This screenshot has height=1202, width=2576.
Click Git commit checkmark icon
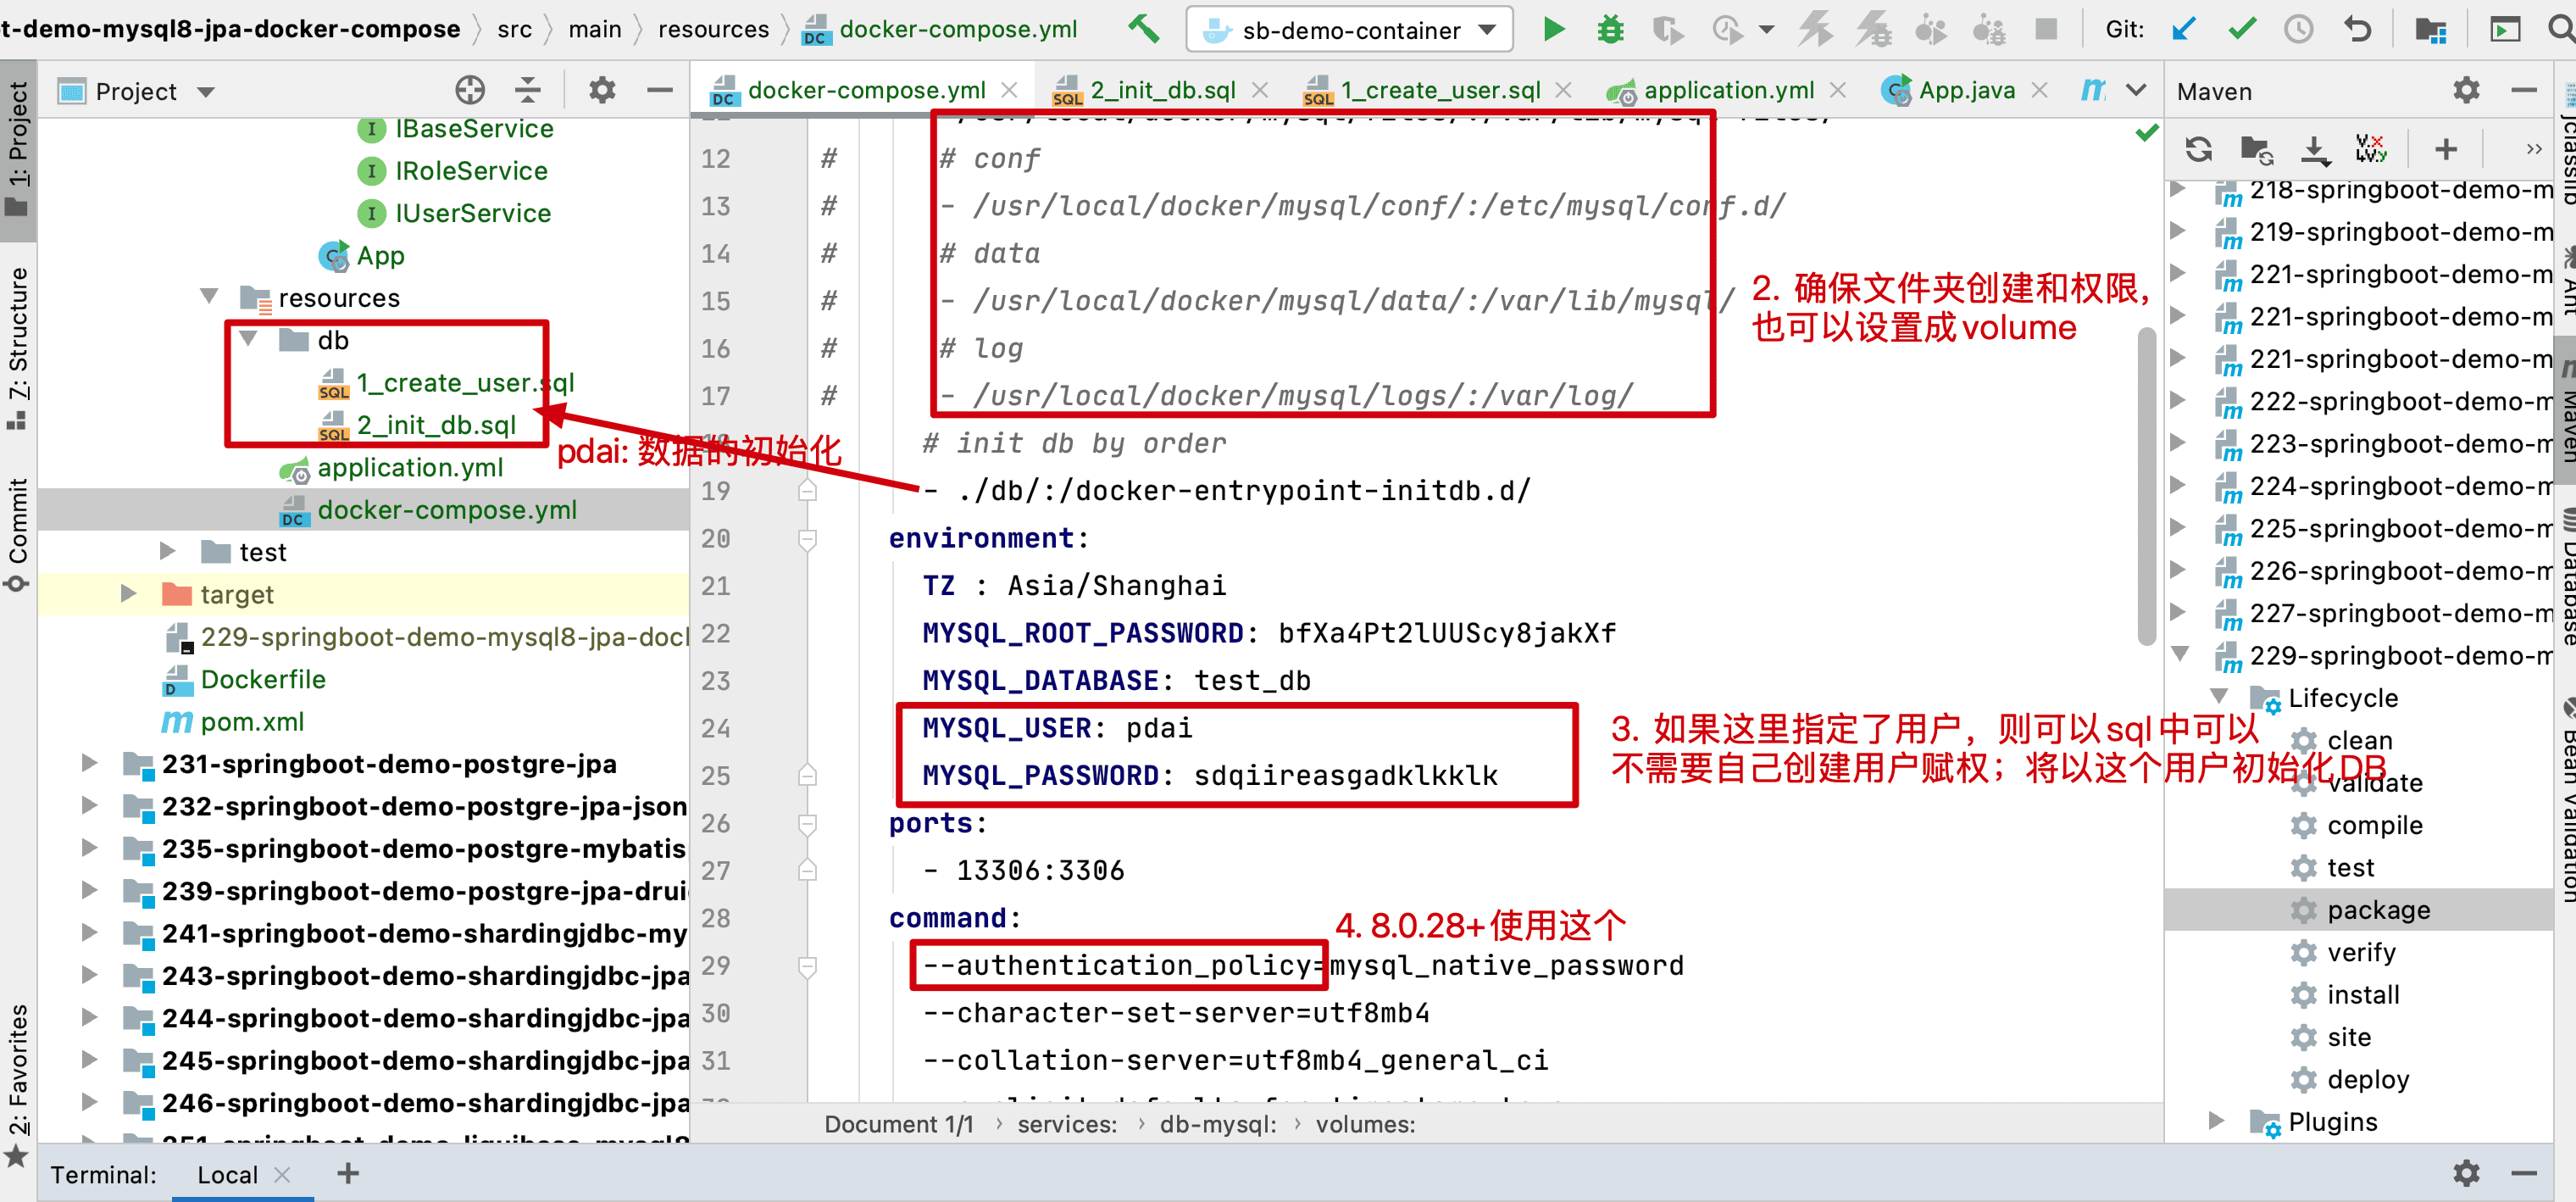[x=2242, y=30]
